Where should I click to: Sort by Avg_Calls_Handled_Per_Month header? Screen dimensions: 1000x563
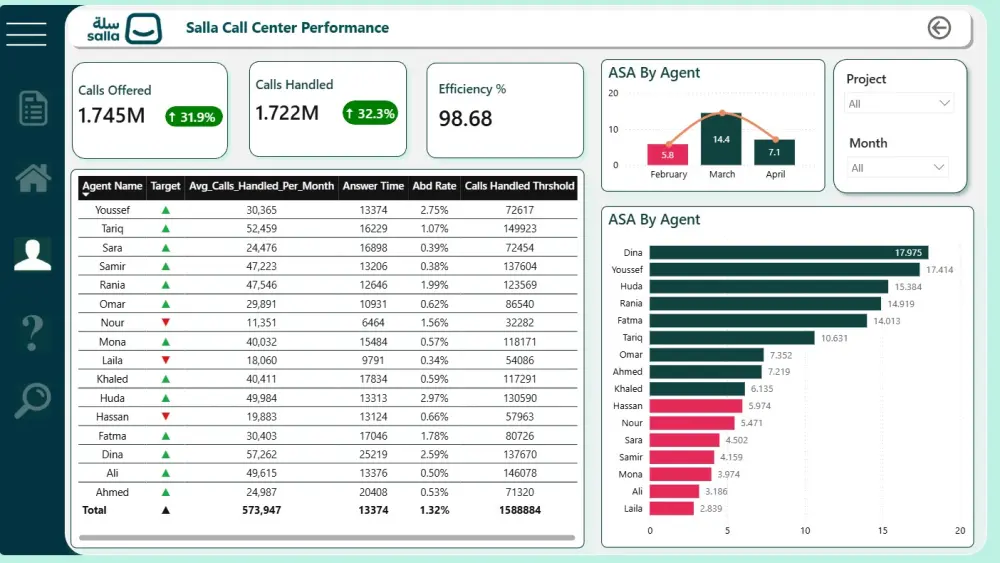coord(261,186)
